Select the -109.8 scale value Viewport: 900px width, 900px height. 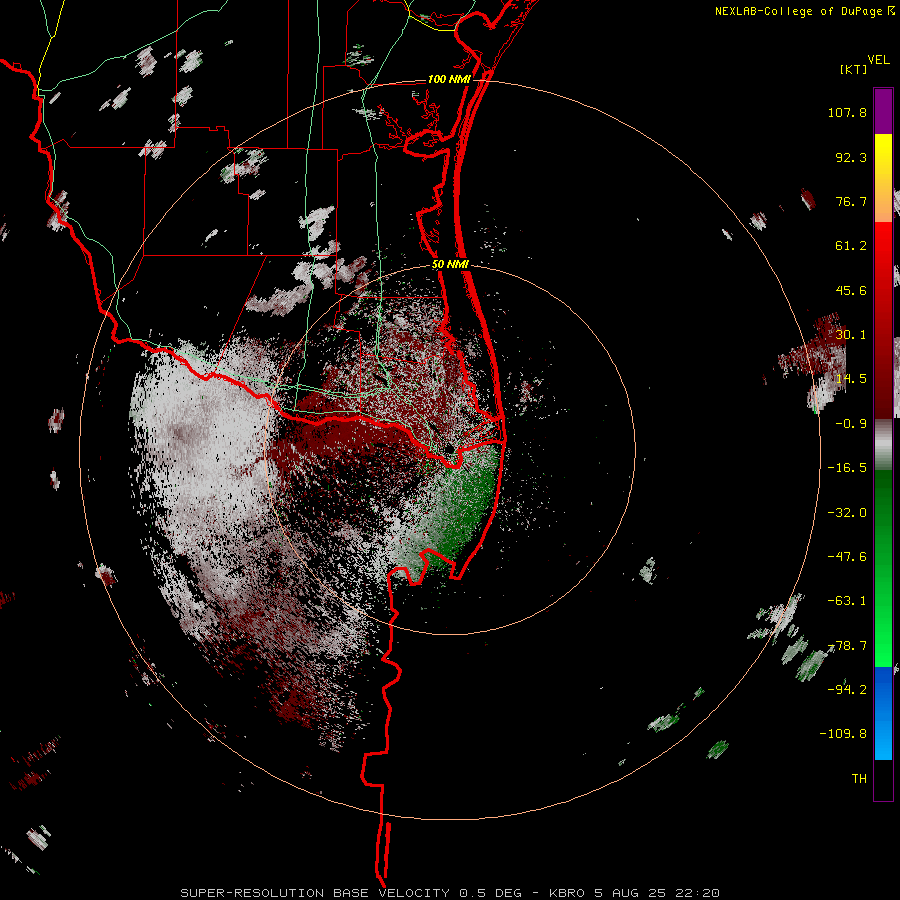(843, 734)
